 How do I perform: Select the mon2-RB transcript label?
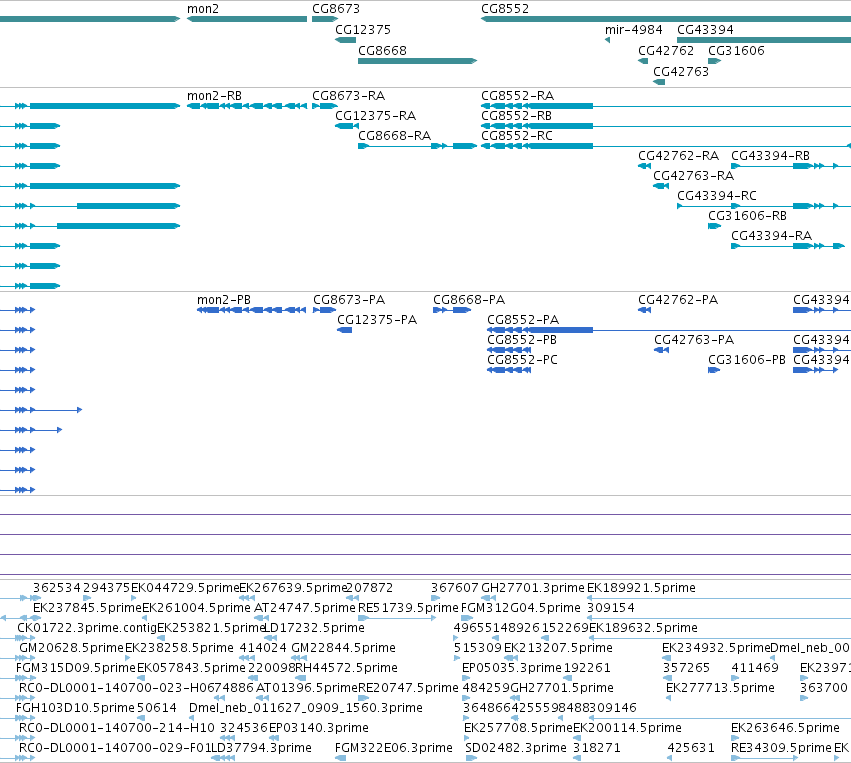(214, 96)
